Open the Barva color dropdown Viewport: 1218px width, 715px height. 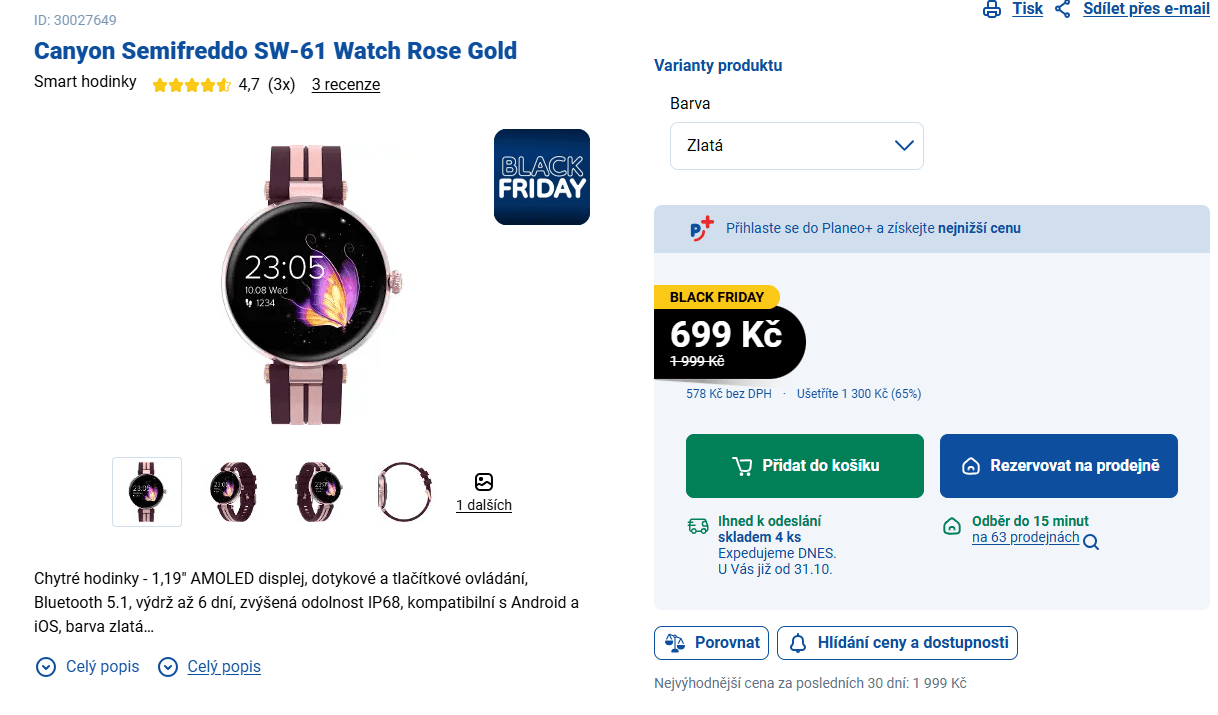[x=796, y=146]
